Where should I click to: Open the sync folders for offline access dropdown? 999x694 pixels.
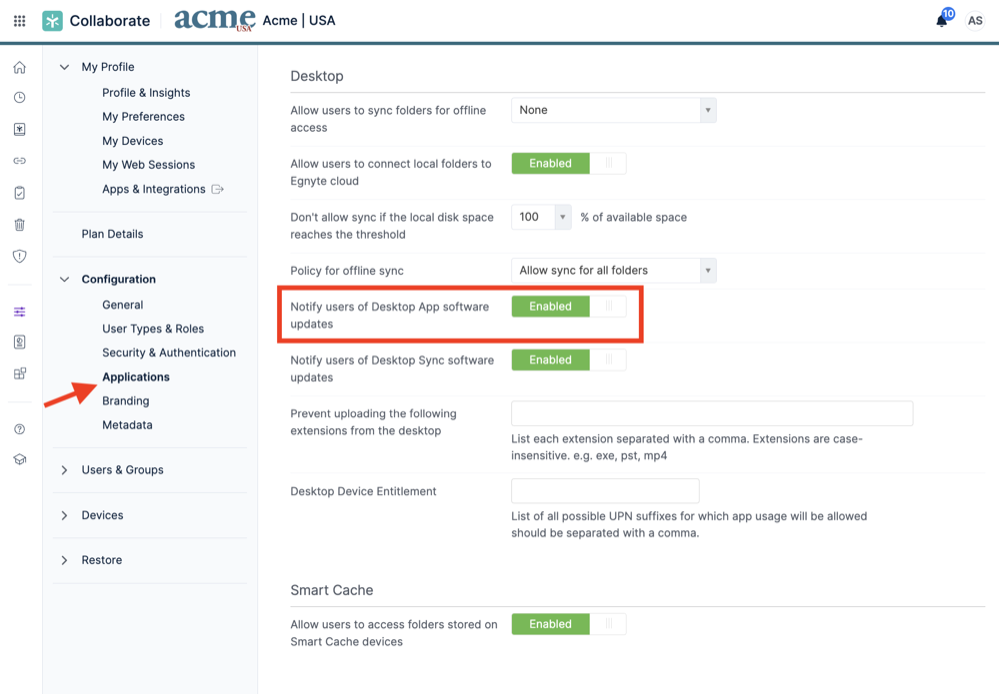(x=614, y=110)
